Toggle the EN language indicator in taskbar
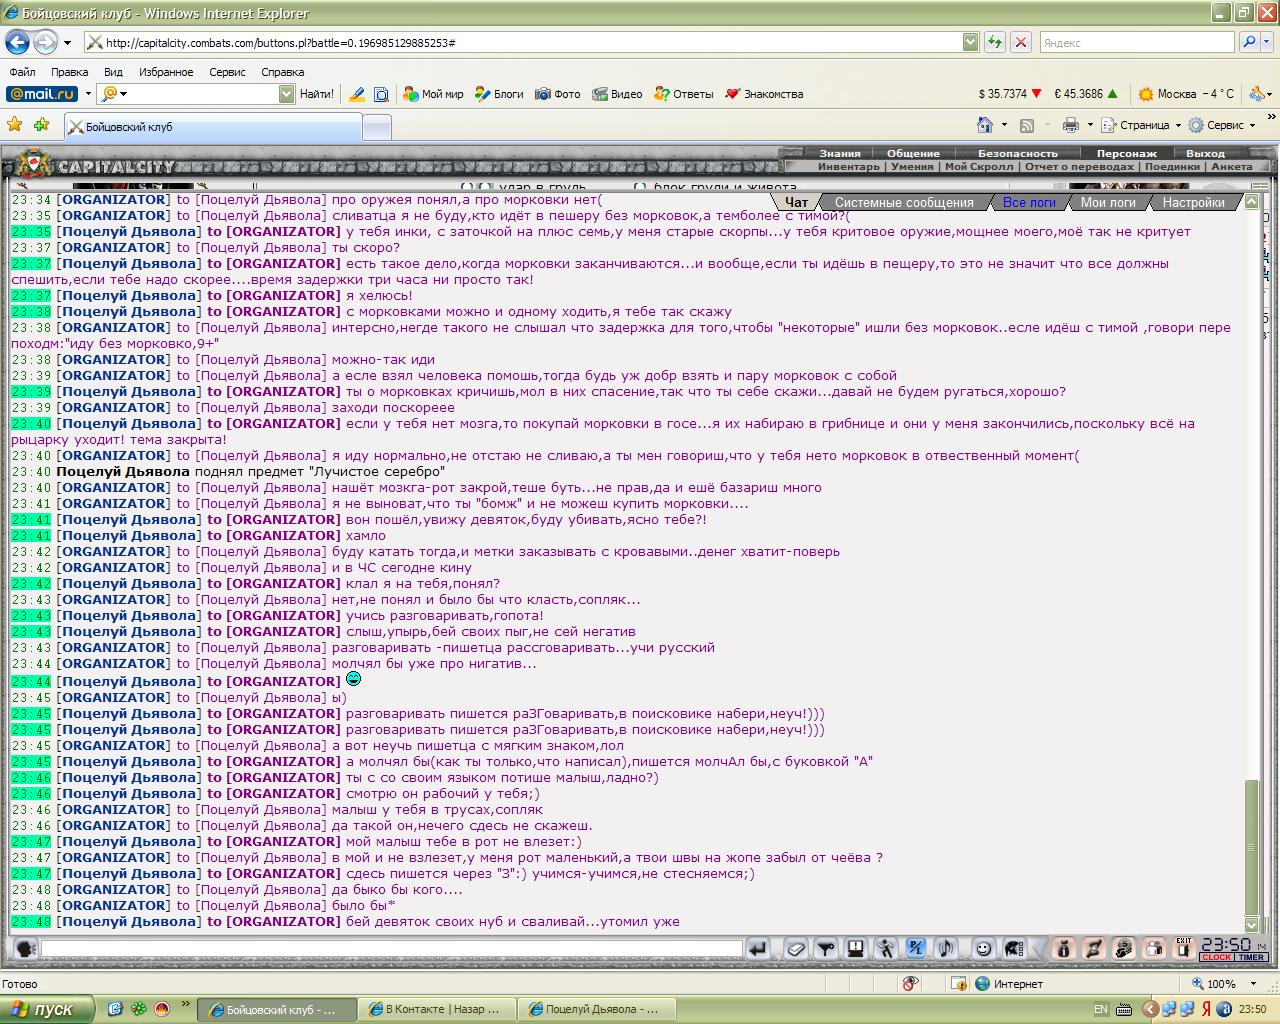Screen dimensions: 1280x1024 coord(1101,1009)
